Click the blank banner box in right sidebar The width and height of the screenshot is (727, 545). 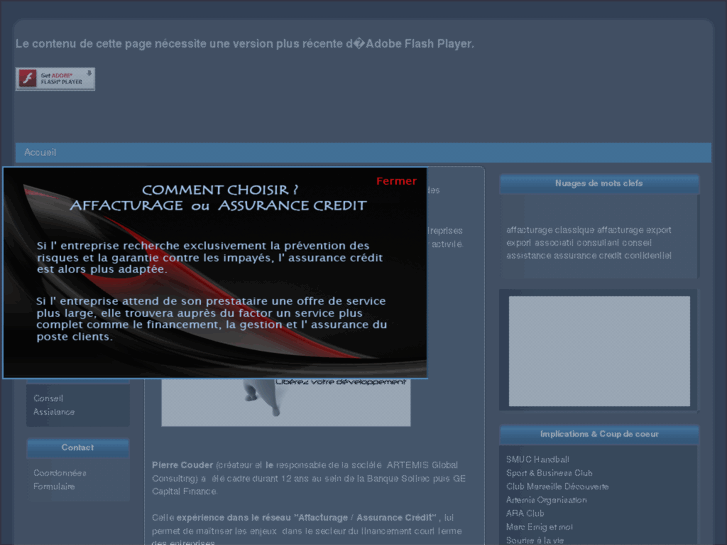click(x=599, y=351)
